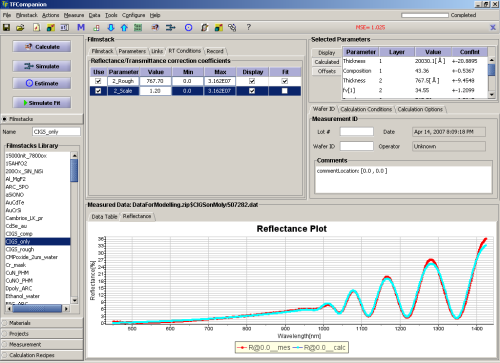Image resolution: width=500 pixels, height=363 pixels.
Task: Click the question mark help icon
Action: [248, 27]
